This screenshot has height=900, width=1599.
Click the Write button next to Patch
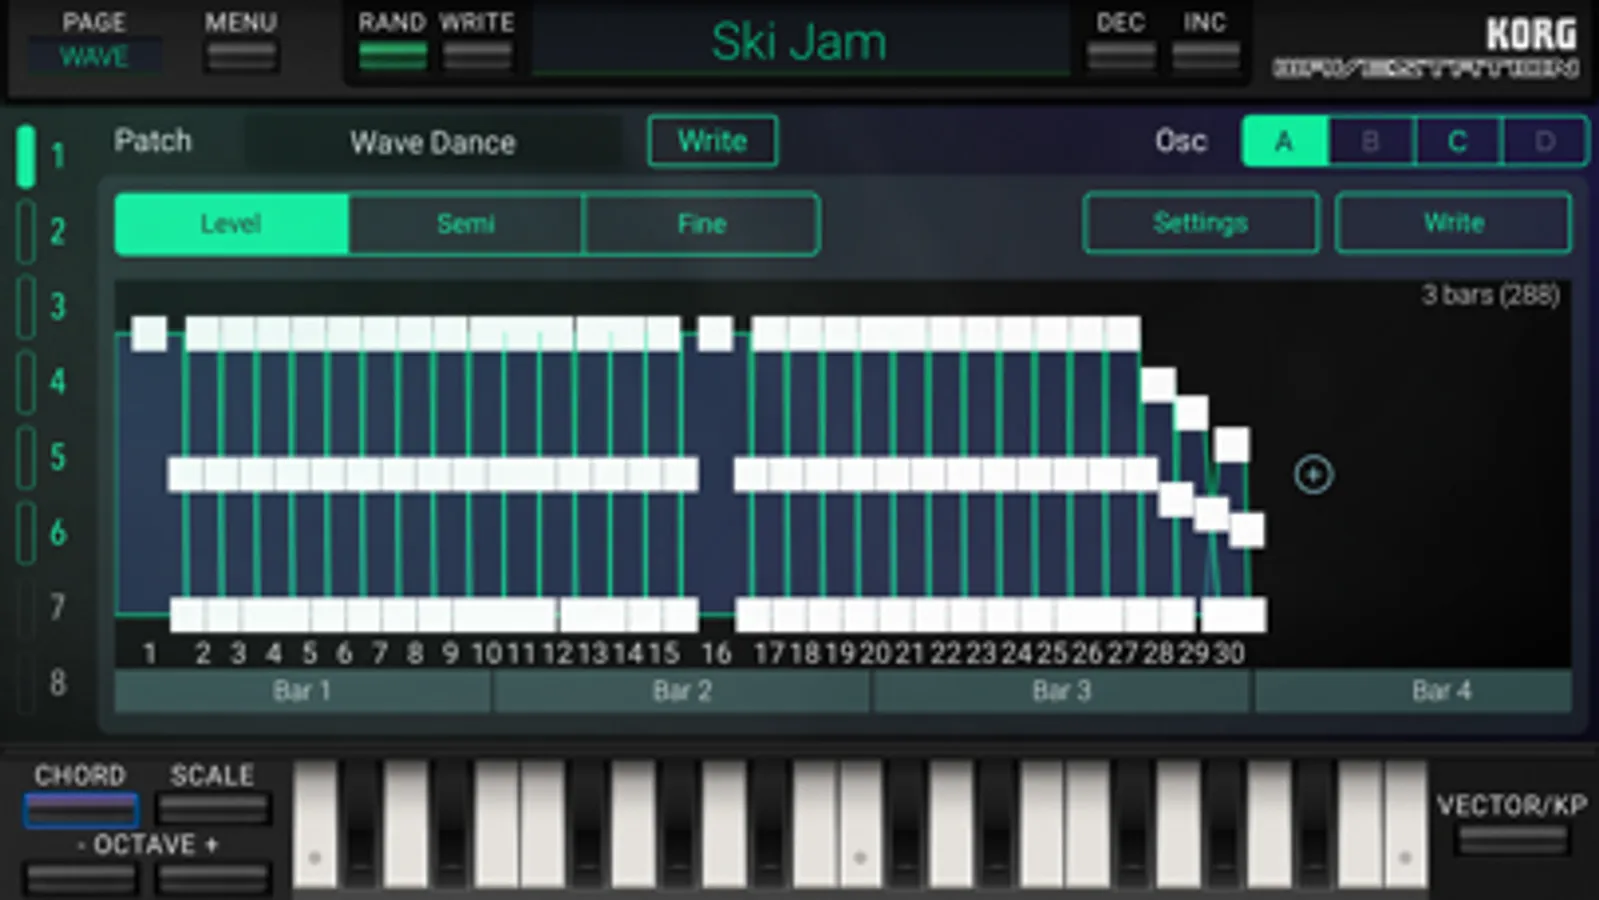click(x=712, y=141)
